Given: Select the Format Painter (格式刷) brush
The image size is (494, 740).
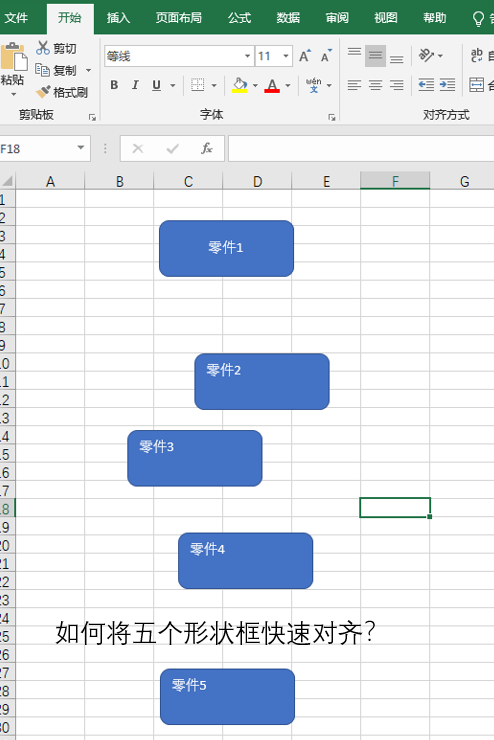Looking at the screenshot, I should pos(42,92).
